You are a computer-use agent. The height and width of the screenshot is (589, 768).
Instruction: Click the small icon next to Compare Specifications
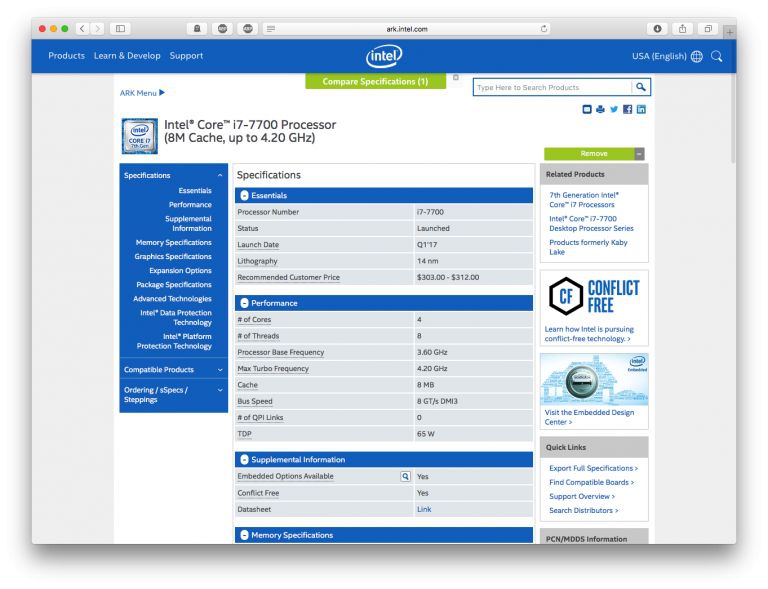(x=456, y=77)
